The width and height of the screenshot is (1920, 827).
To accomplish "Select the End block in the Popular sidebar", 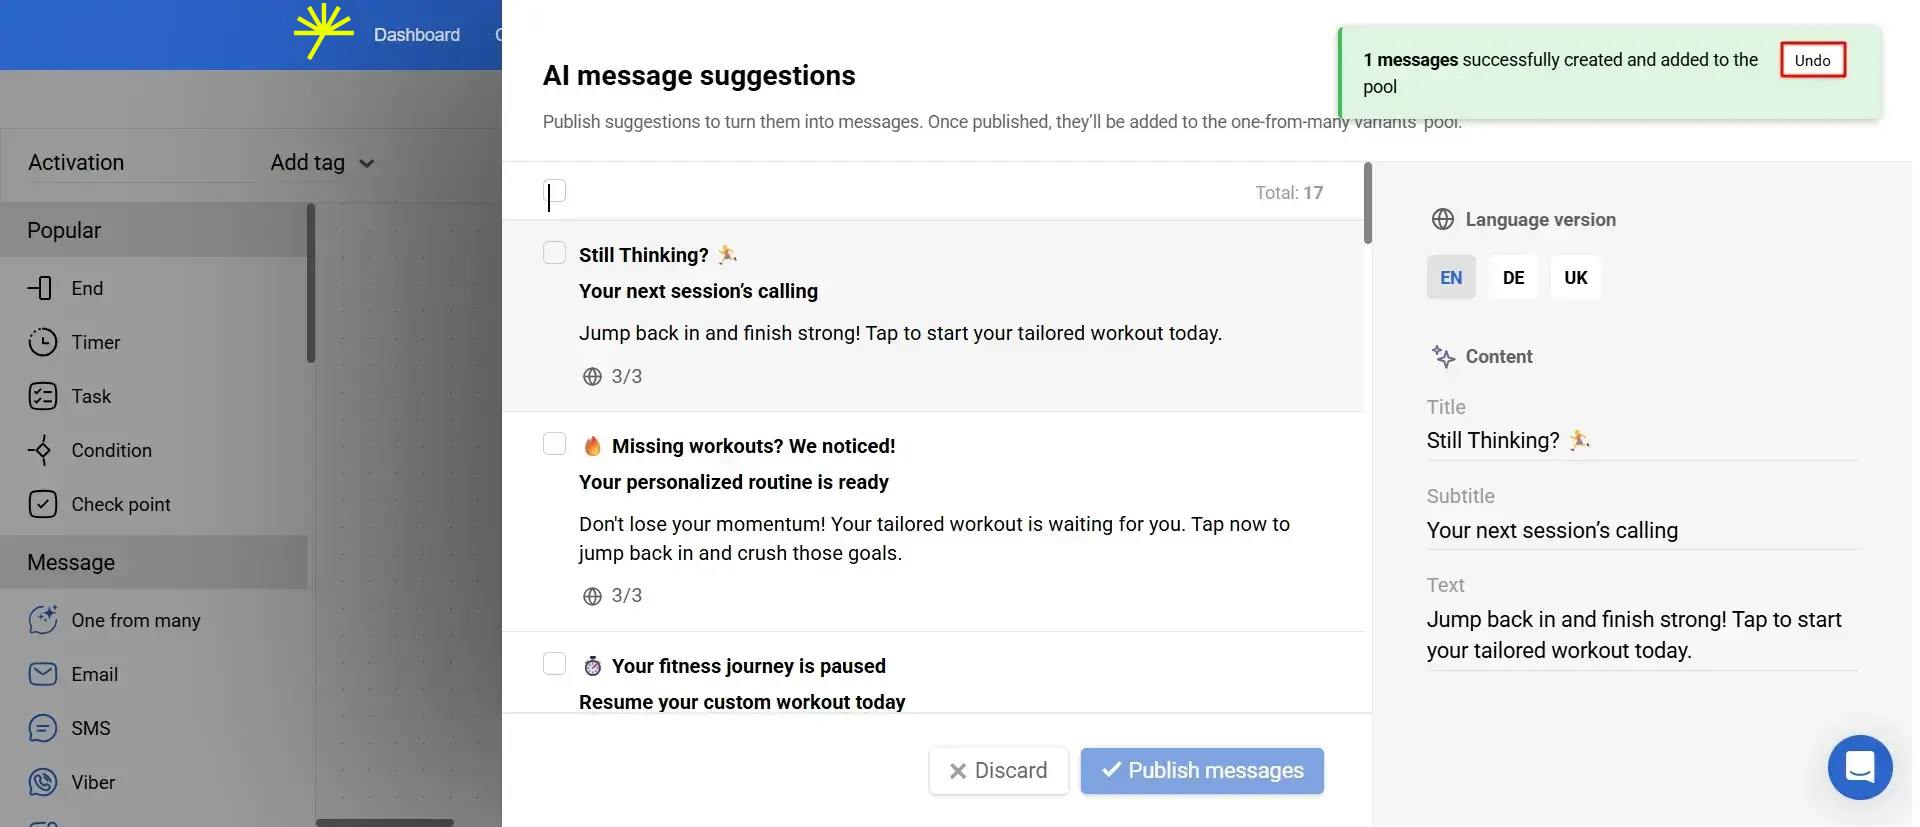I will click(85, 288).
